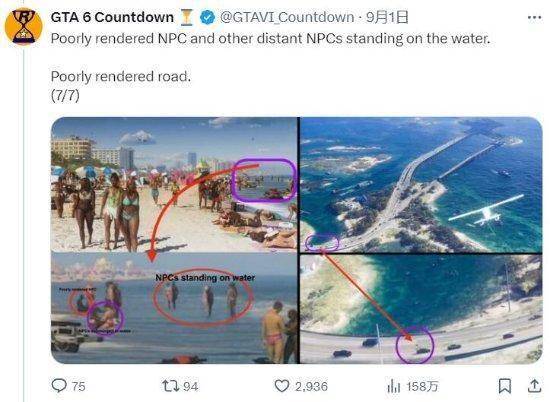Click the blue verified badge
The height and width of the screenshot is (402, 550).
pyautogui.click(x=207, y=17)
